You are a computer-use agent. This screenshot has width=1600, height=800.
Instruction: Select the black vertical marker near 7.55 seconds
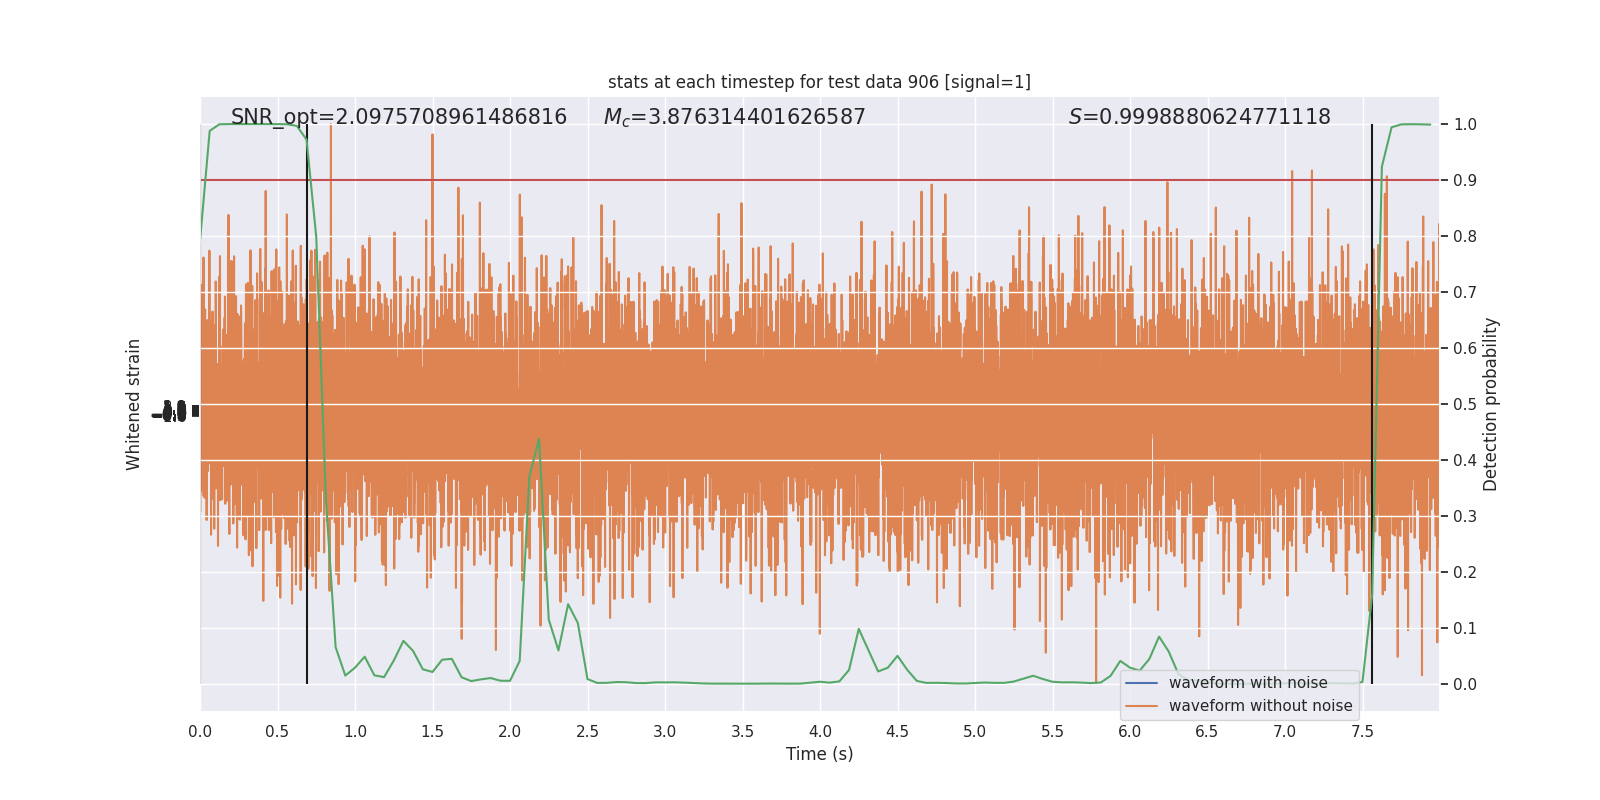[1372, 404]
